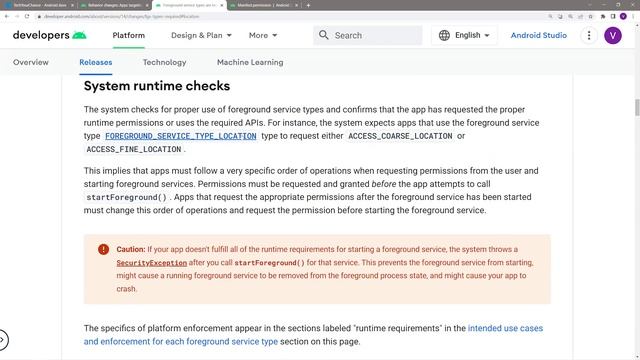
Task: Click the browser forward arrow
Action: tap(17, 16)
